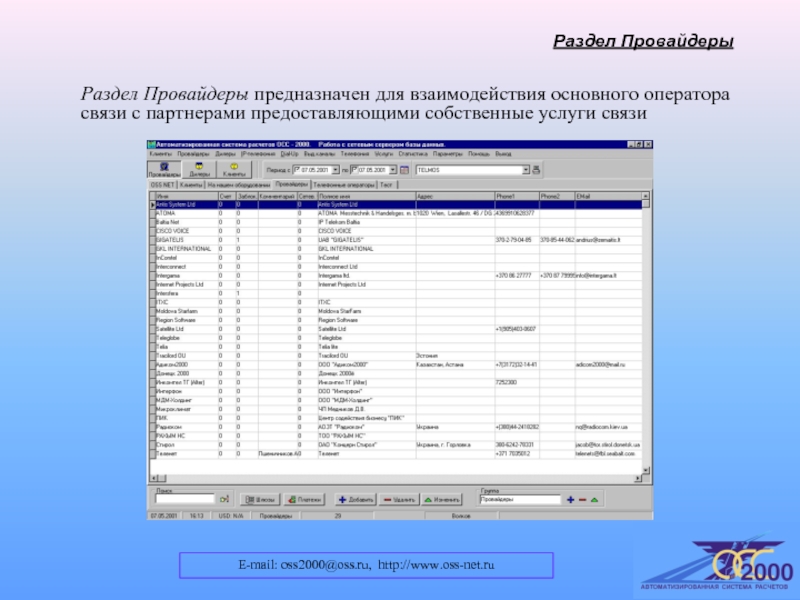Open Дилеры via the toolbar icon
800x600 pixels.
click(x=198, y=170)
